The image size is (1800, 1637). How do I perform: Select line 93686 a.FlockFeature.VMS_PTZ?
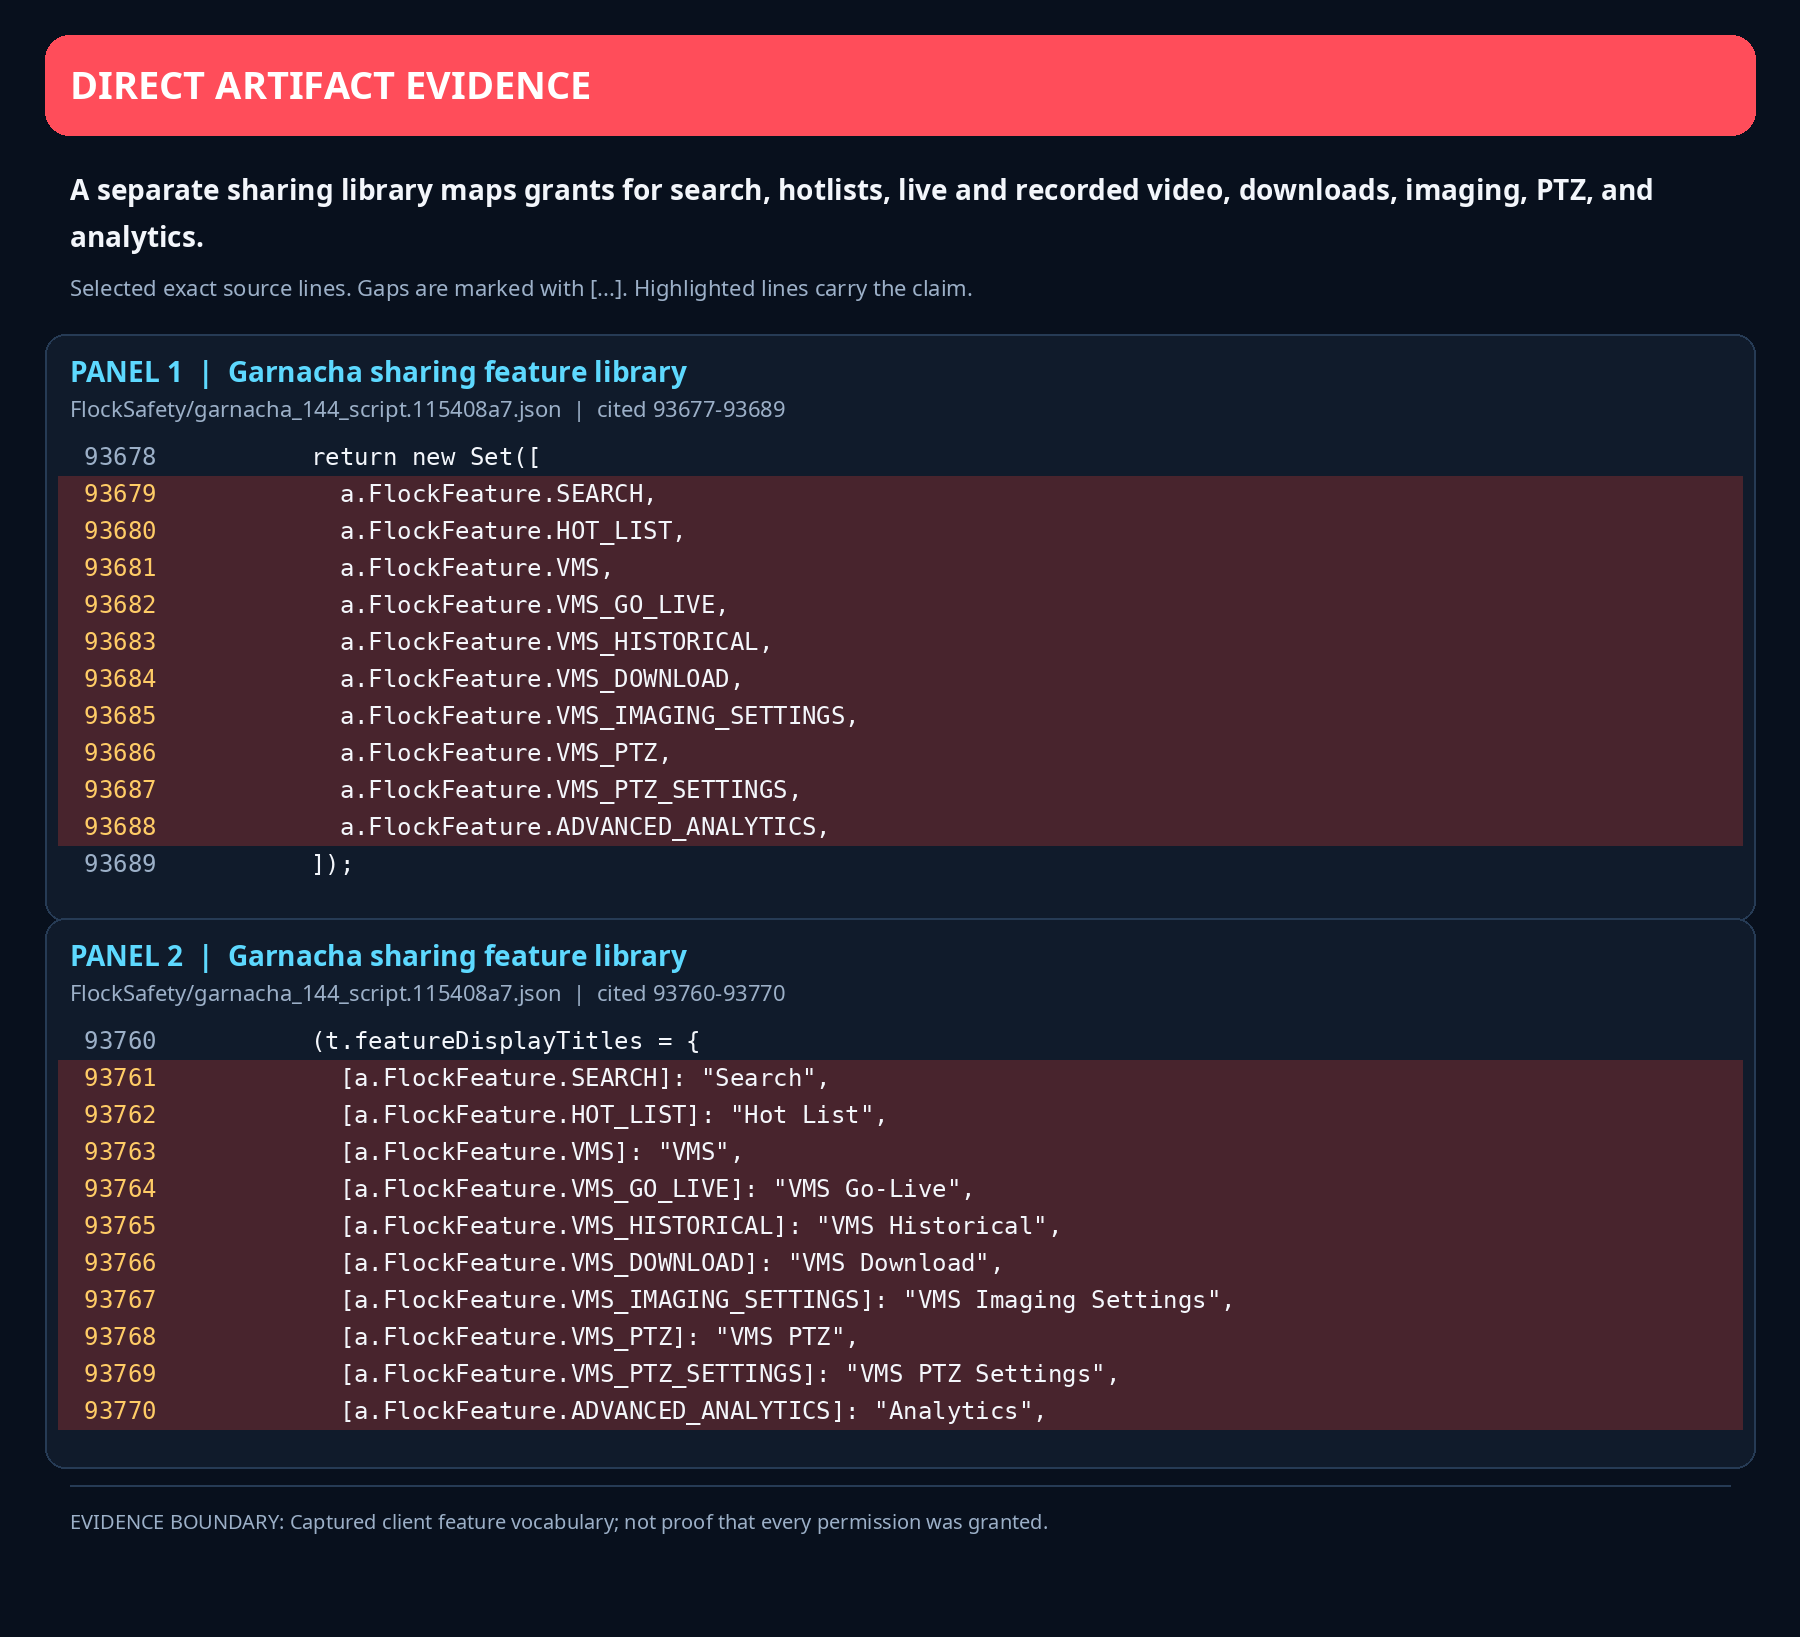(x=900, y=753)
